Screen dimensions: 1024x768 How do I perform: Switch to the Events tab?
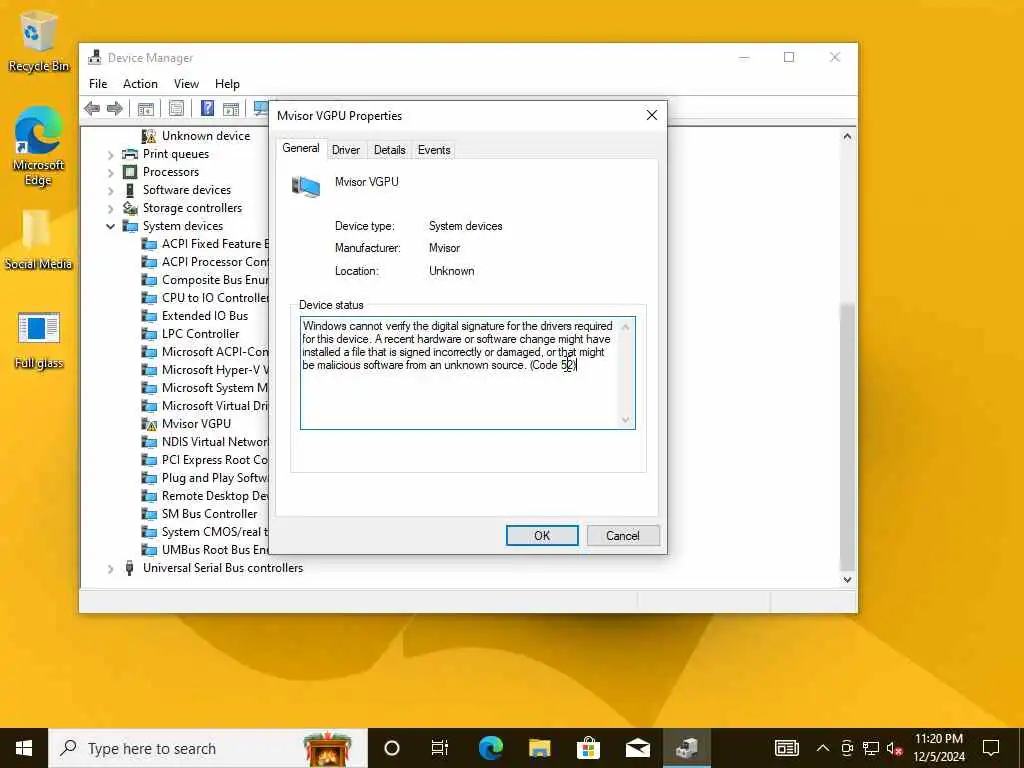tap(434, 150)
